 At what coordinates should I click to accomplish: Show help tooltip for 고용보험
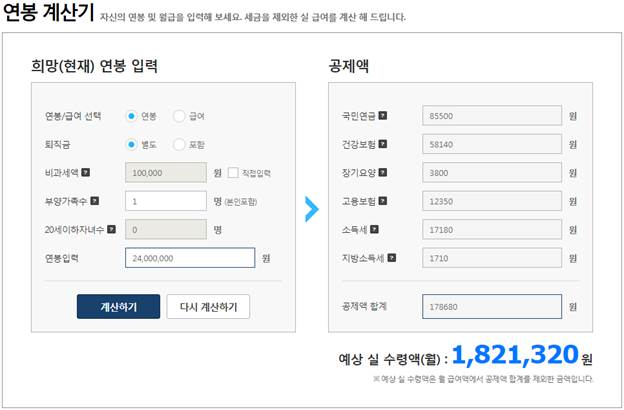(x=382, y=201)
